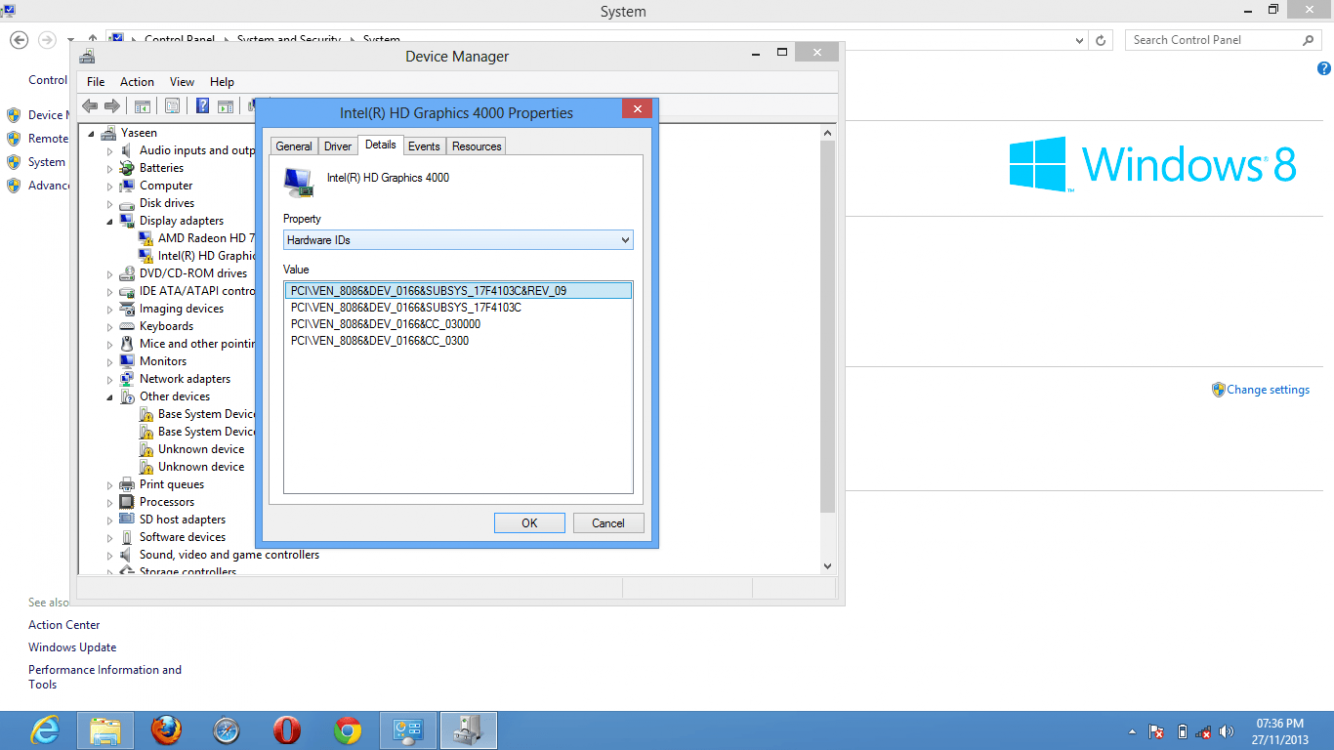Select the Yaseen computer root node
The height and width of the screenshot is (750, 1334).
coord(138,133)
